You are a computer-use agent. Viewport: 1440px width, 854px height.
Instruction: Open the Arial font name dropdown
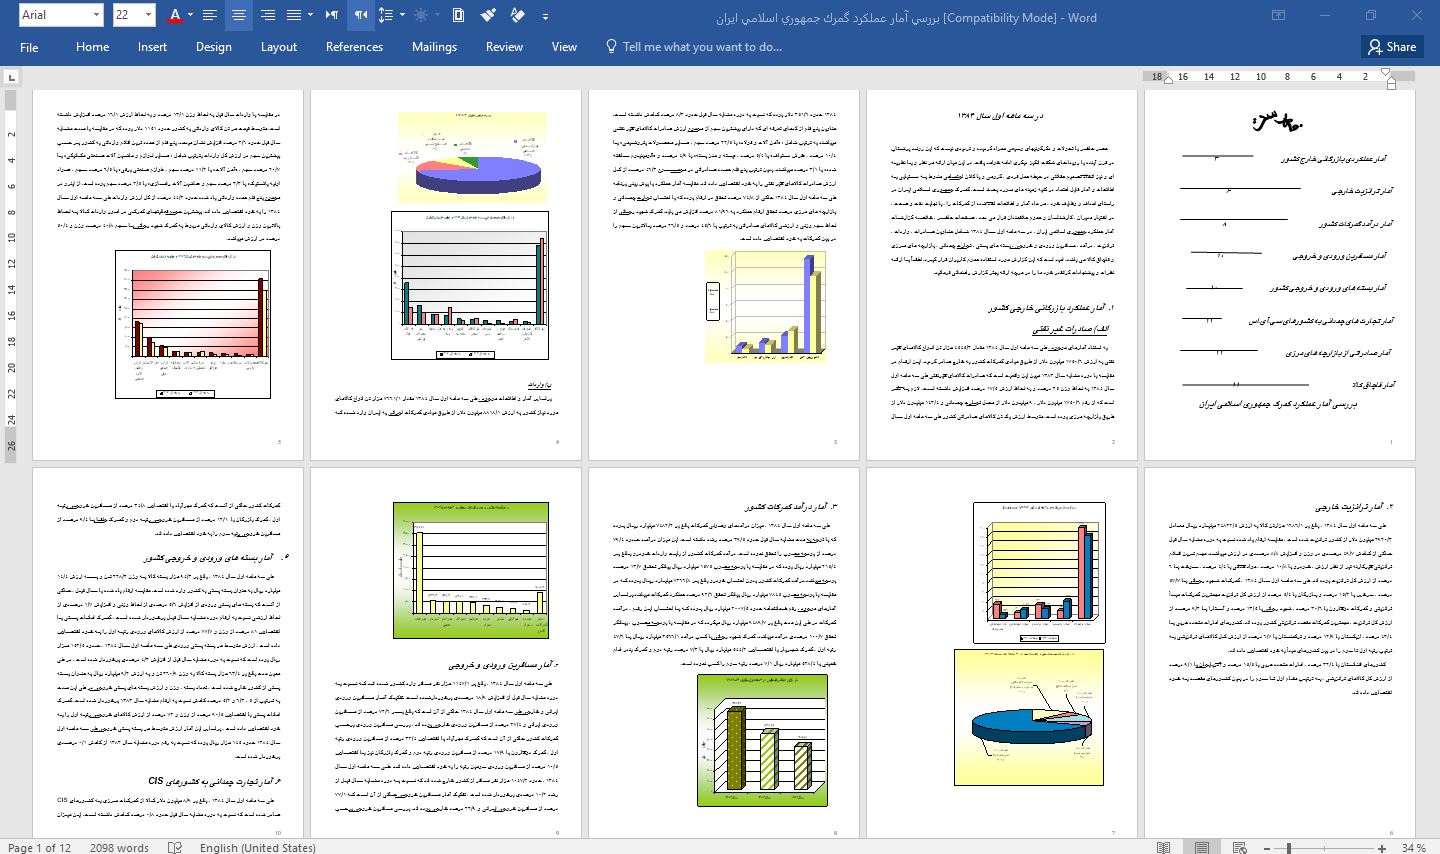click(96, 15)
